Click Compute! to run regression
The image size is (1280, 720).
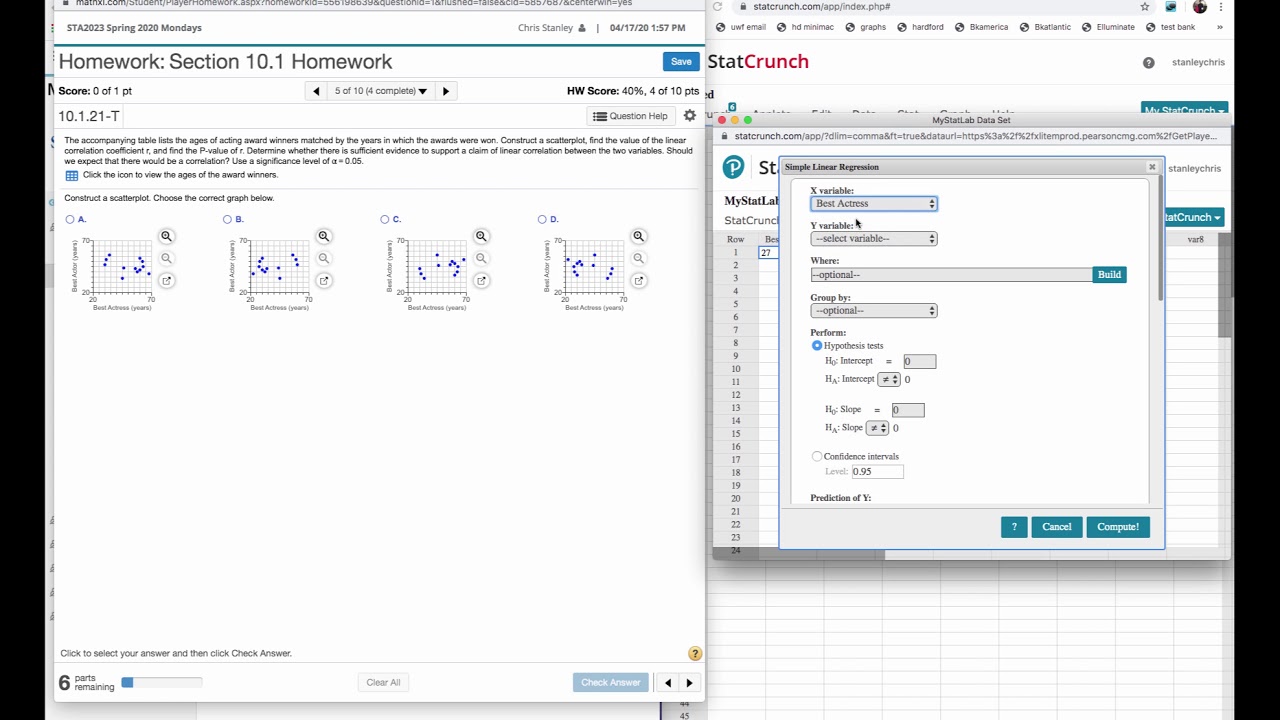[x=1117, y=527]
